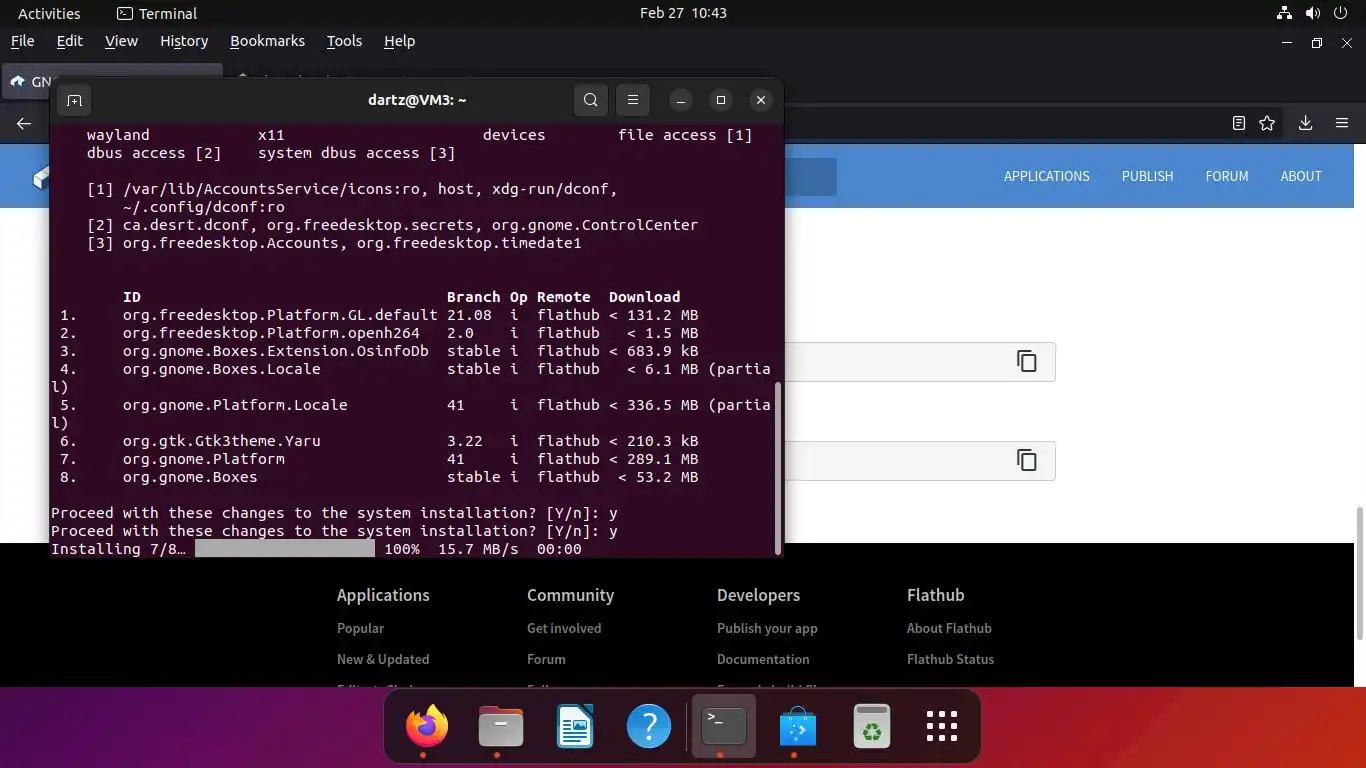Click terminal search magnifier icon
The image size is (1366, 768).
pos(591,100)
